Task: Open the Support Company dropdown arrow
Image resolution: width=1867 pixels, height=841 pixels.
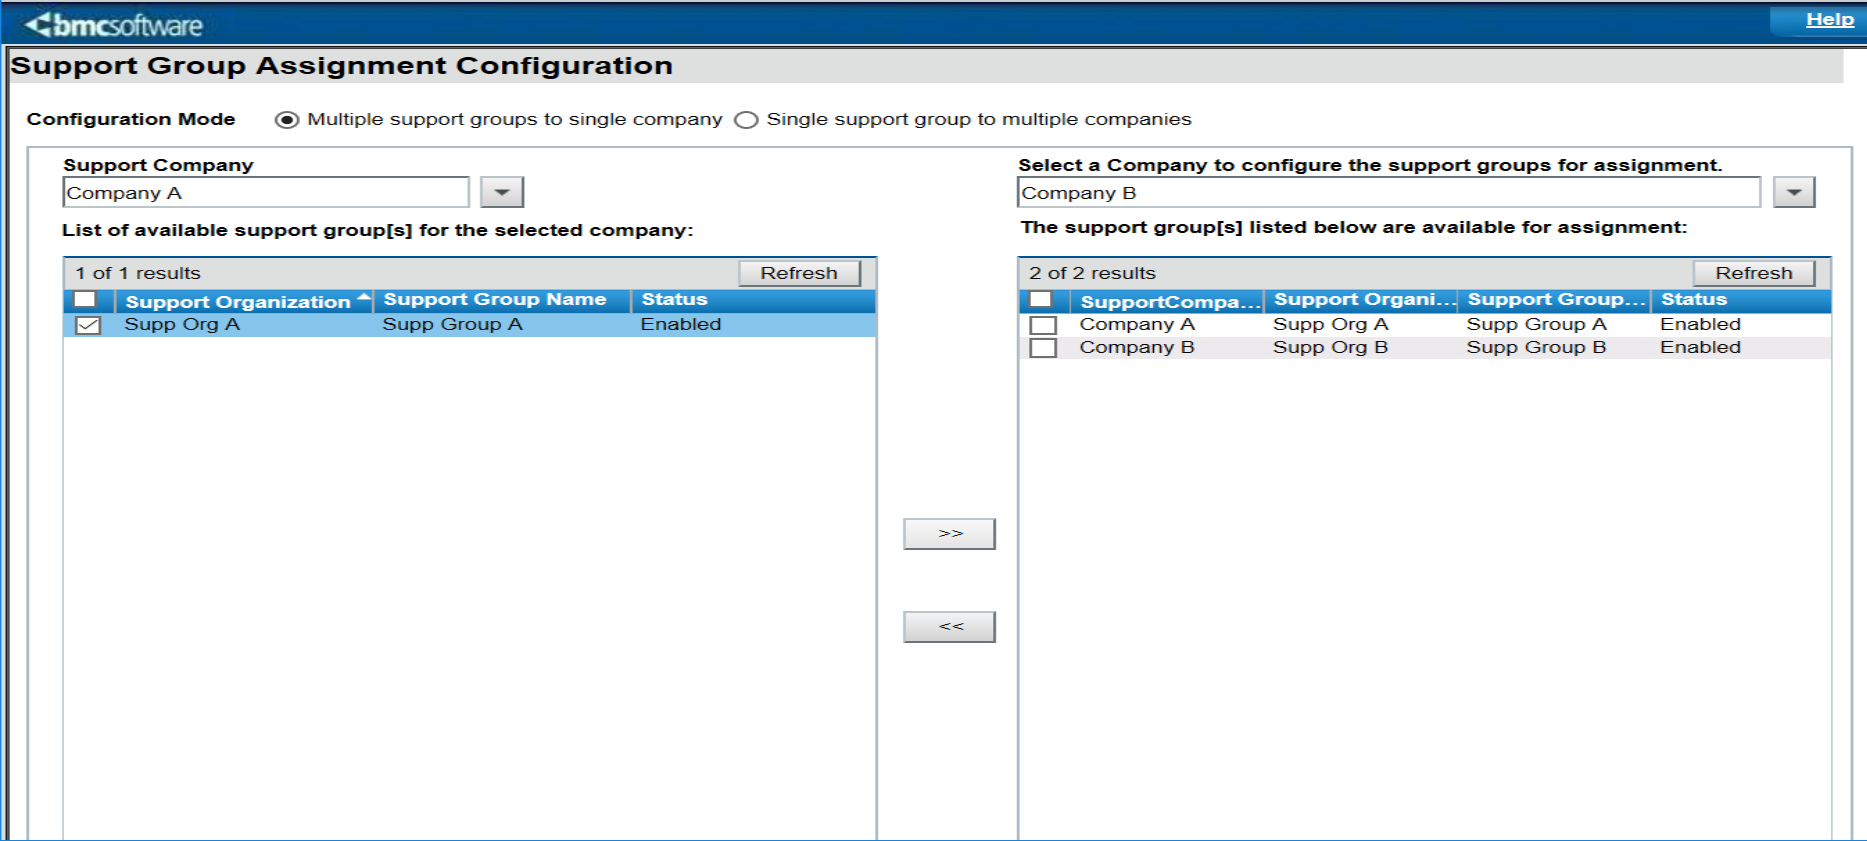Action: pos(502,192)
